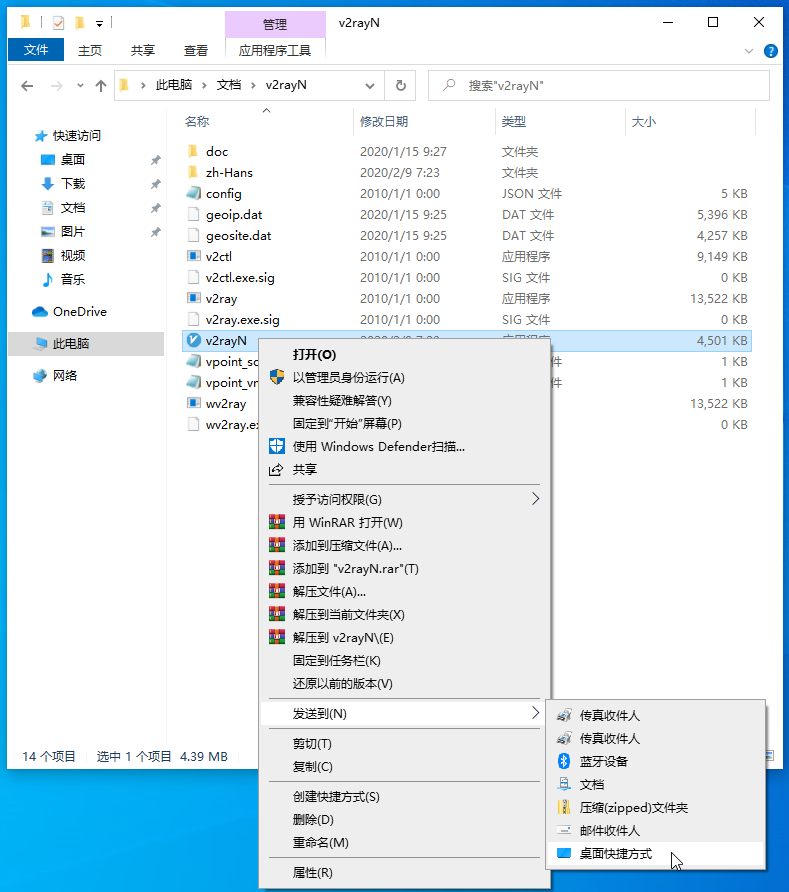The width and height of the screenshot is (789, 892).
Task: Choose 文档 in the send-to submenu
Action: click(x=655, y=784)
